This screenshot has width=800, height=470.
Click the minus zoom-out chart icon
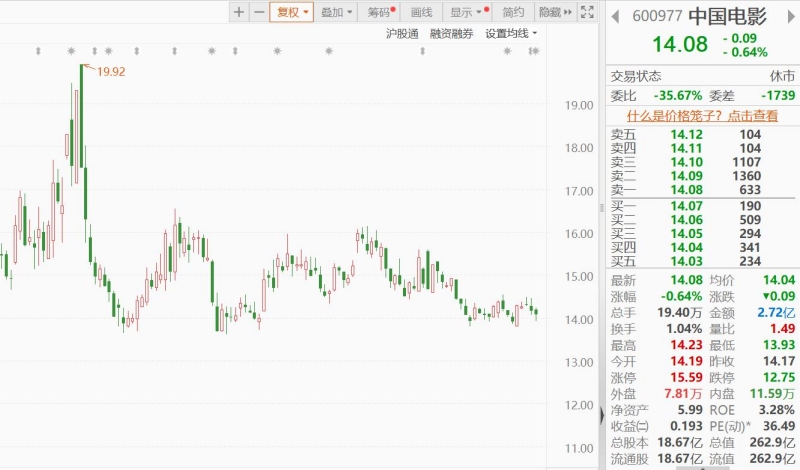coord(259,12)
